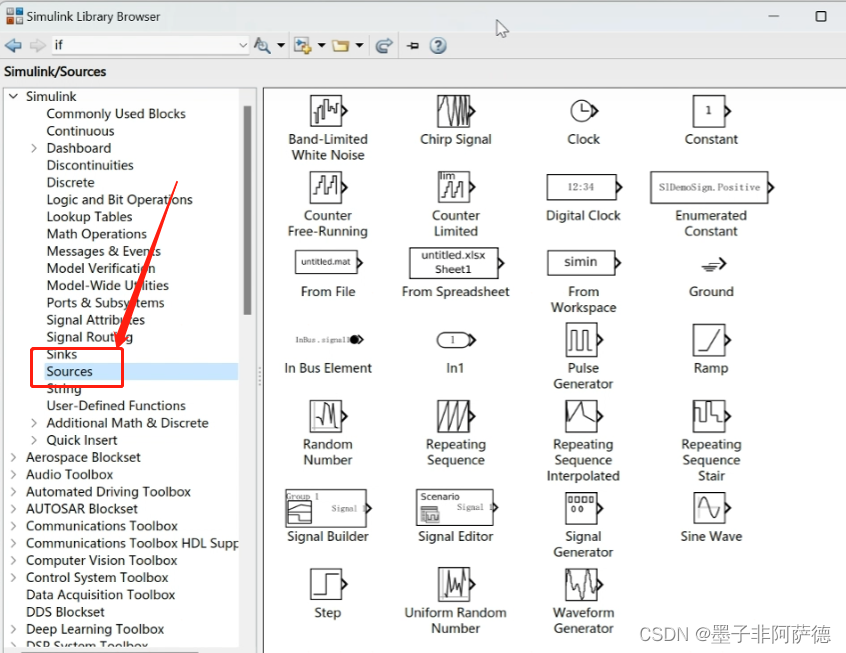The image size is (846, 653).
Task: Select the In Bus Element block
Action: [329, 339]
